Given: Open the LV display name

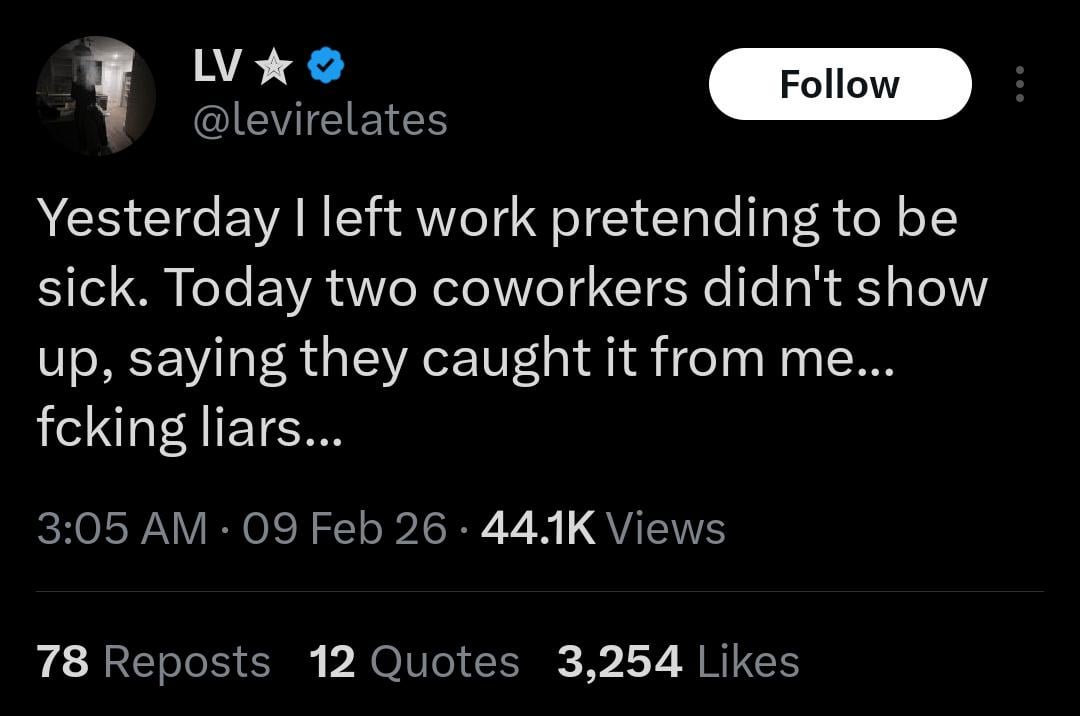Looking at the screenshot, I should pos(217,67).
